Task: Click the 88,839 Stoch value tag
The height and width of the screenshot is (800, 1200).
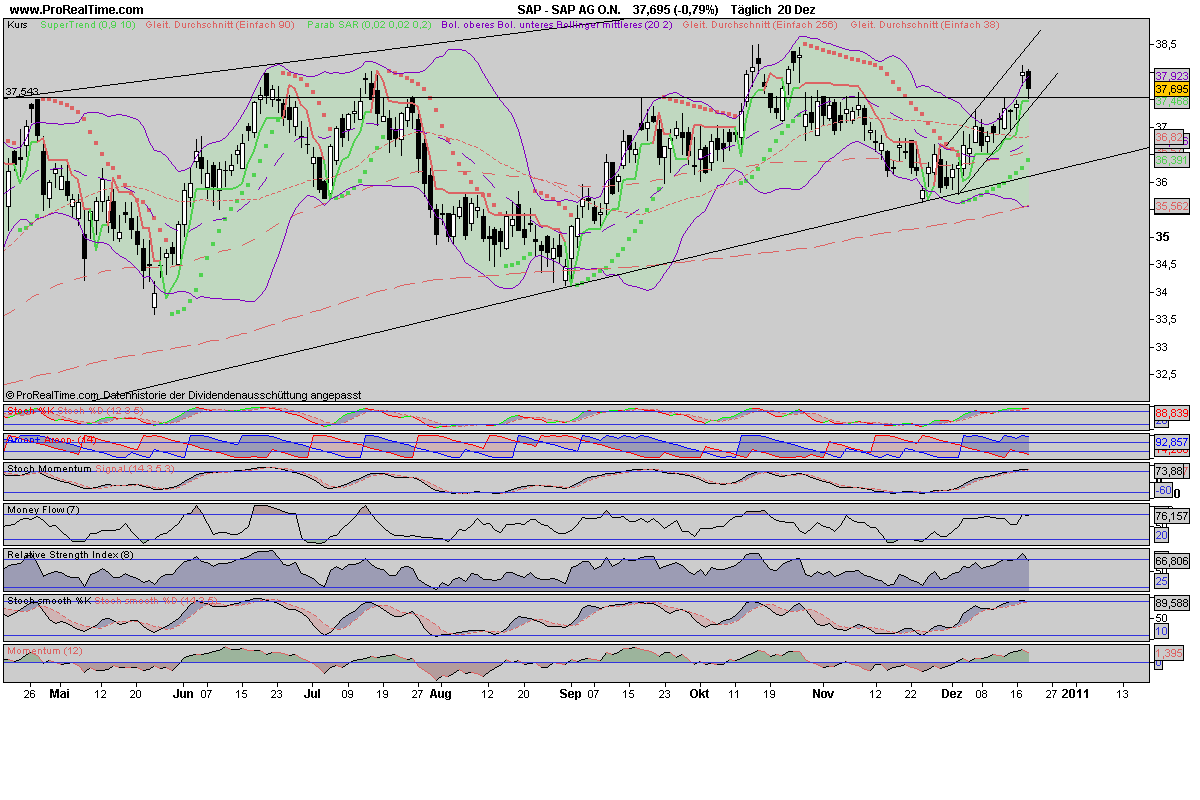Action: [x=1171, y=413]
